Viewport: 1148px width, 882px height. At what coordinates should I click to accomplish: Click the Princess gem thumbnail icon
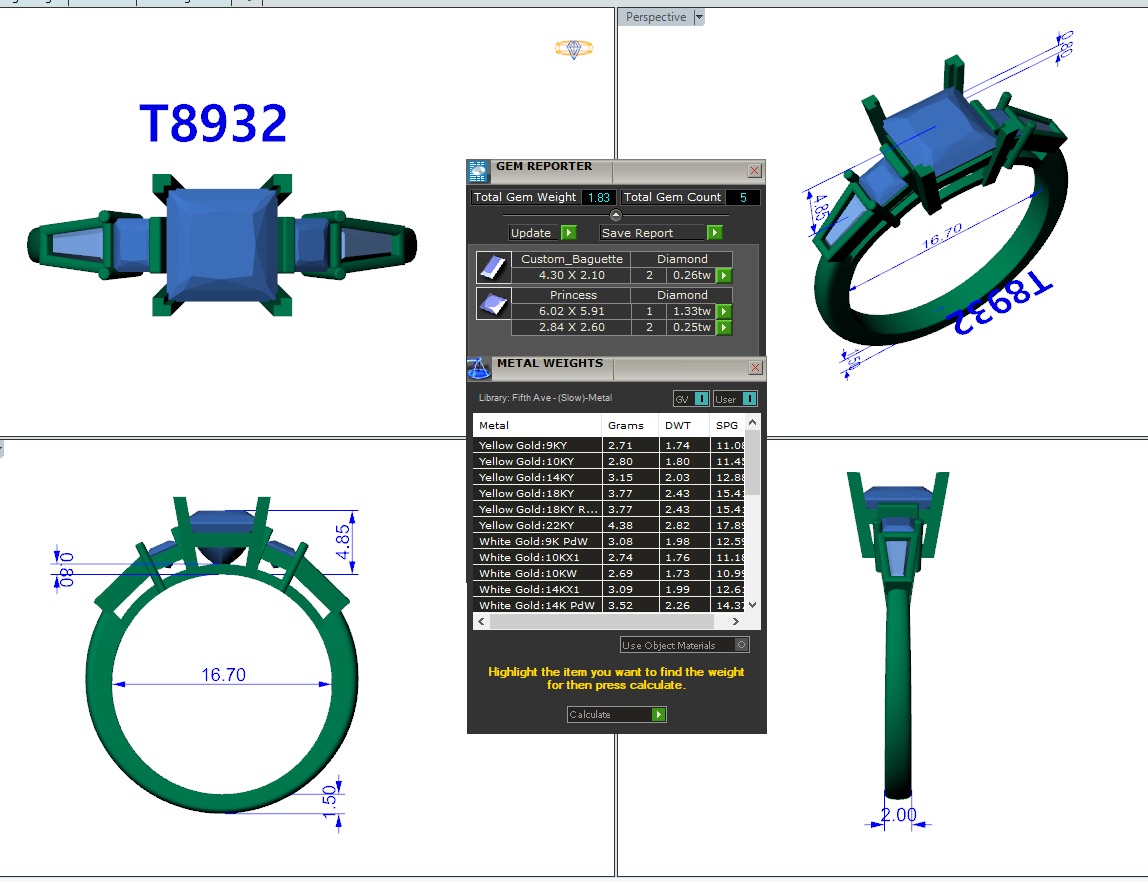(493, 303)
